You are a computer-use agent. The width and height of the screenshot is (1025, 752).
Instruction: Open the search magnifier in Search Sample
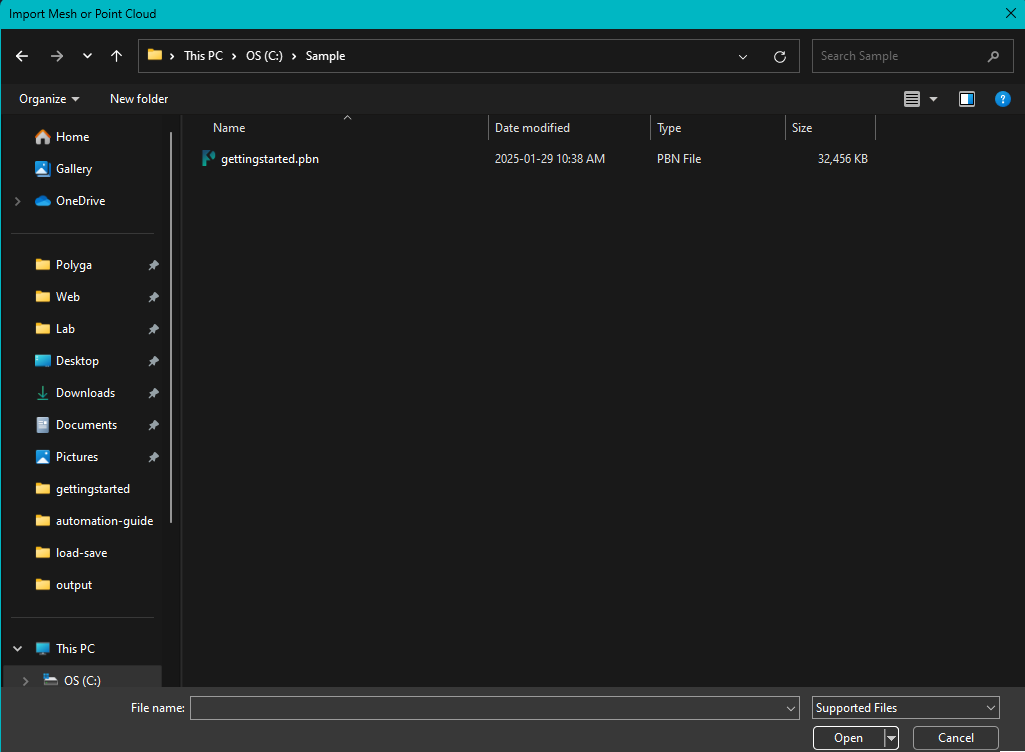tap(993, 56)
